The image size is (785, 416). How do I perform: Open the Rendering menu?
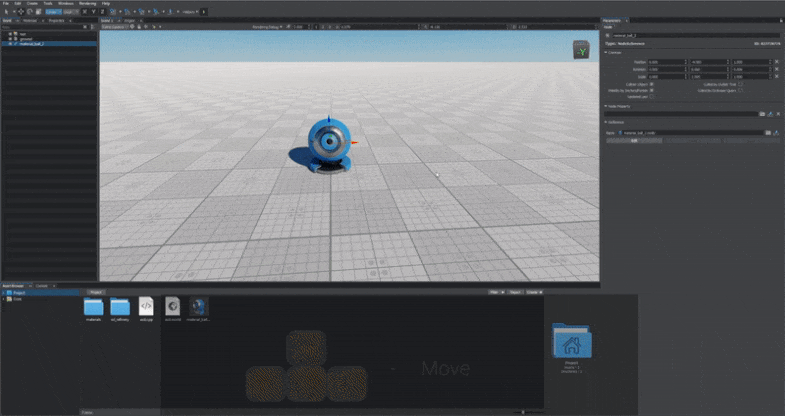[x=84, y=3]
